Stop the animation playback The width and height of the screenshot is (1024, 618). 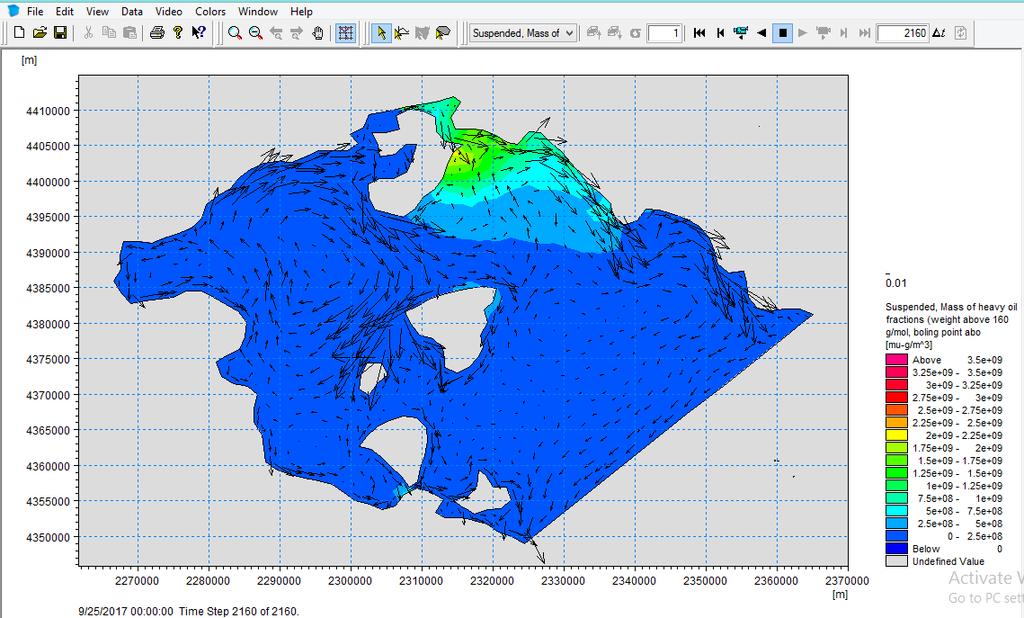[x=782, y=33]
